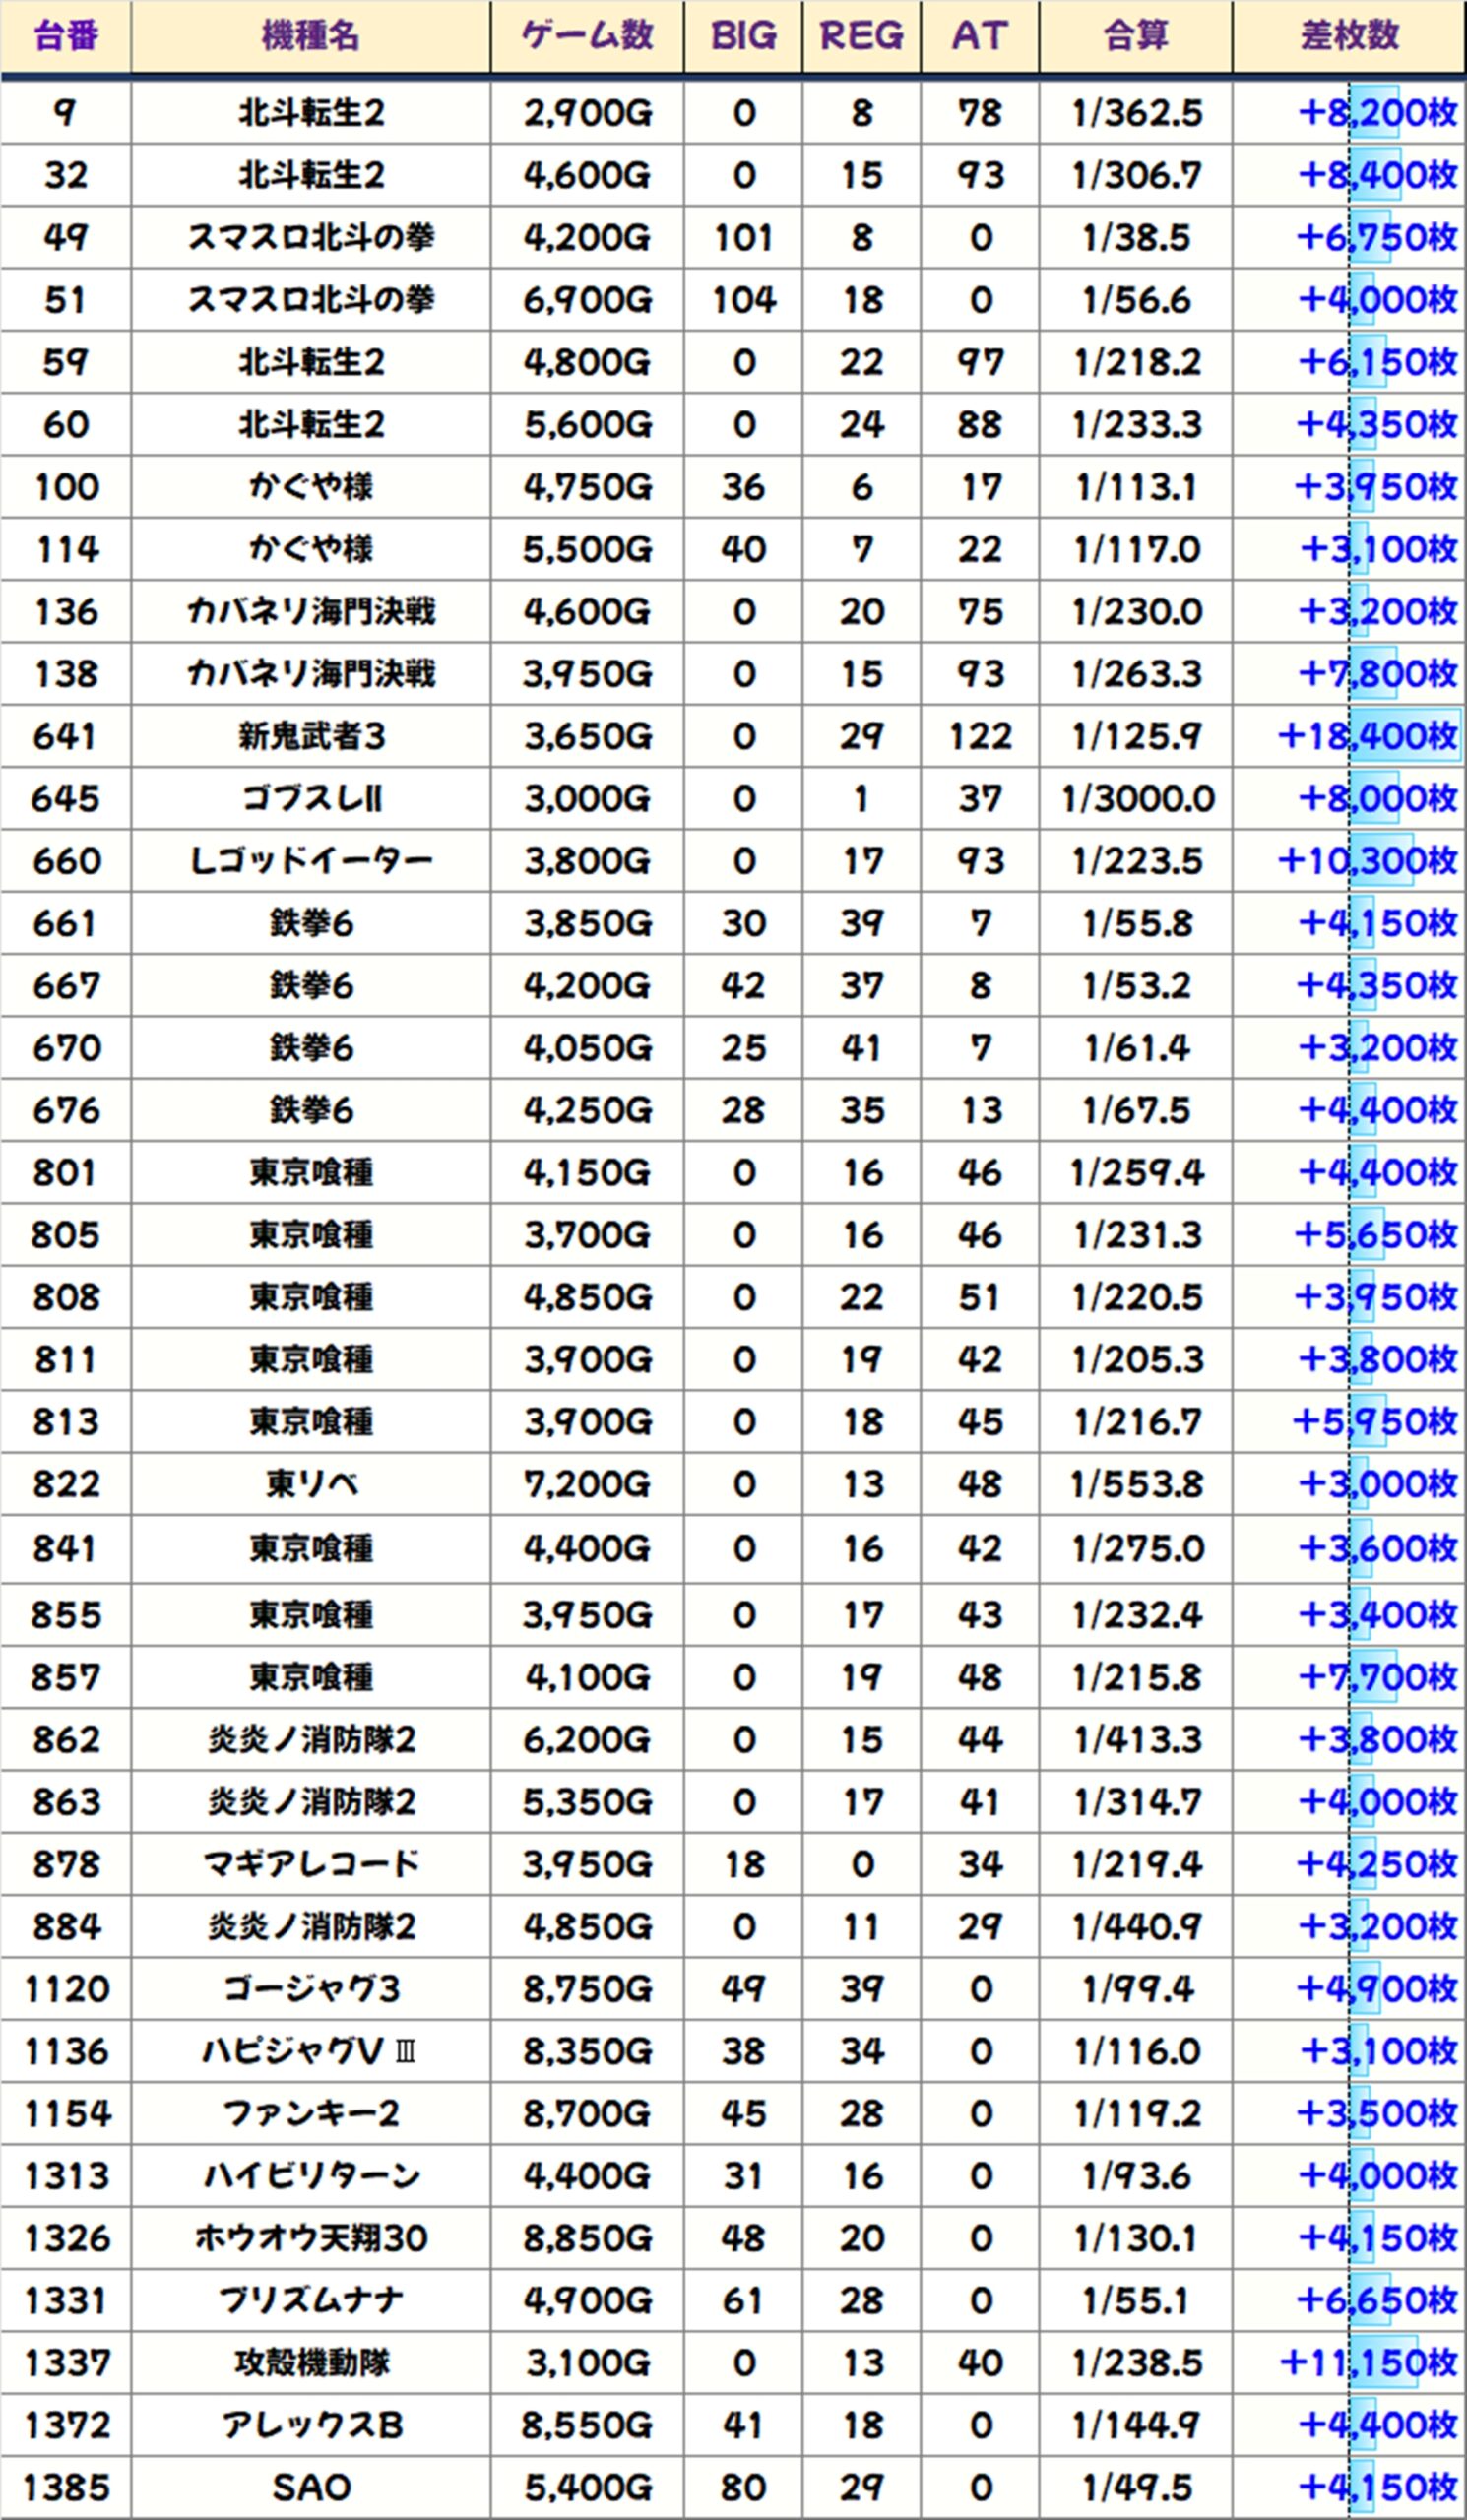This screenshot has height=2520, width=1467.
Task: Click the AT column header
Action: (x=979, y=36)
